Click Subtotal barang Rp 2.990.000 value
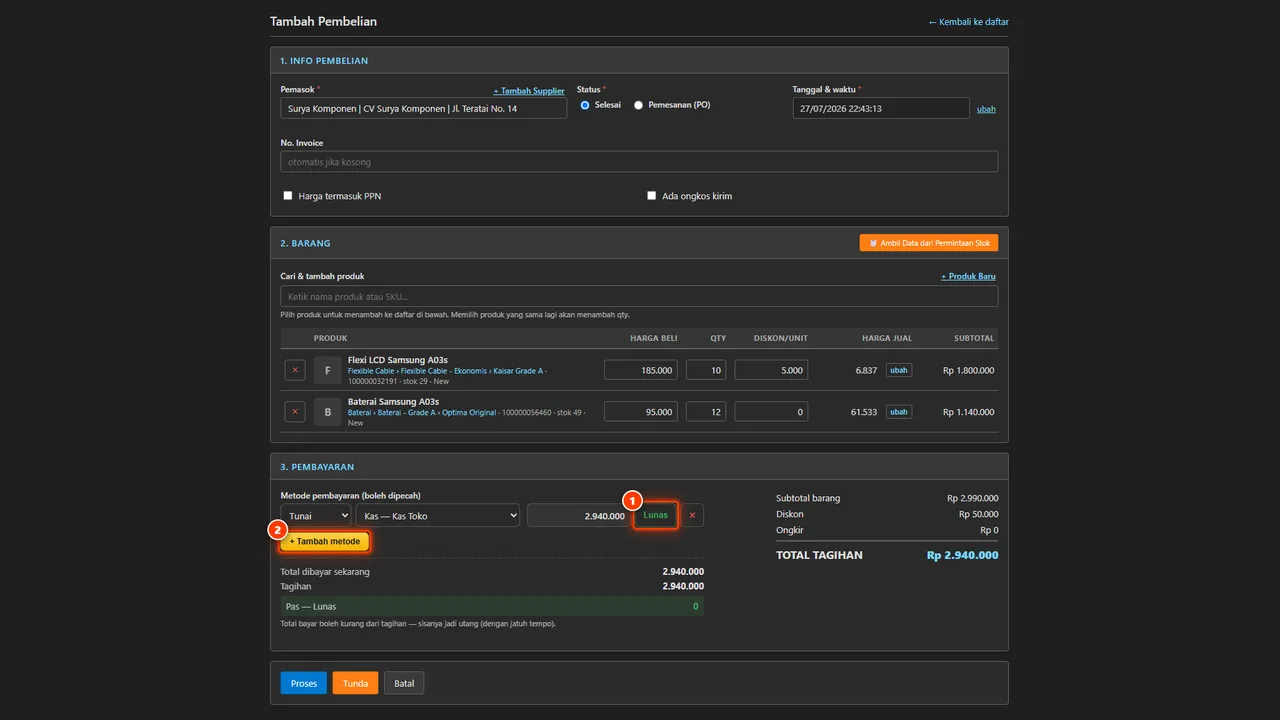Viewport: 1280px width, 720px height. tap(972, 498)
